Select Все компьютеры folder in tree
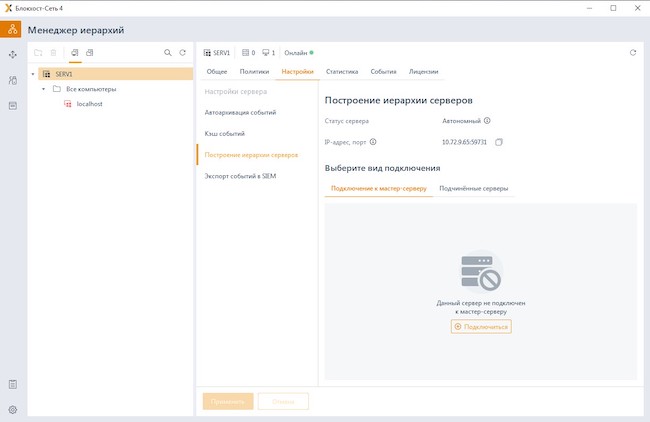Viewport: 650px width, 422px height. (x=91, y=89)
